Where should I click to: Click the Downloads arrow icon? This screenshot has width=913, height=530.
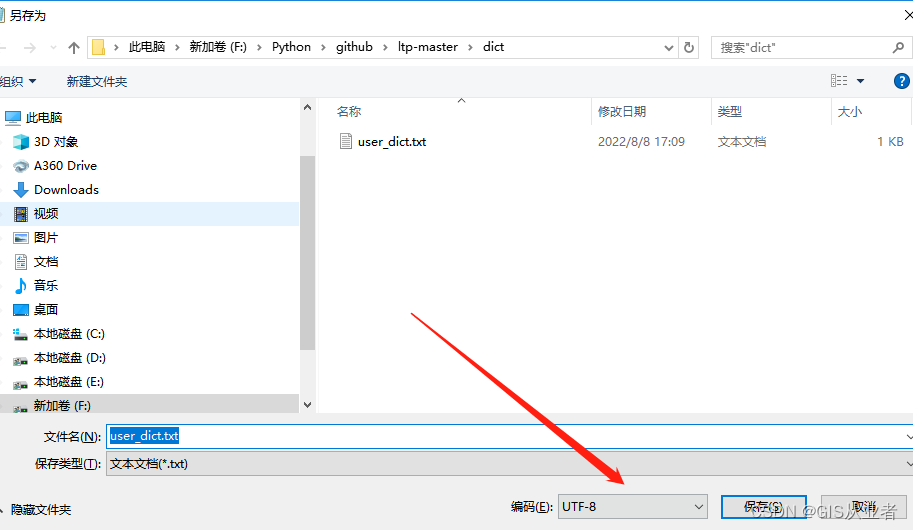[x=21, y=190]
